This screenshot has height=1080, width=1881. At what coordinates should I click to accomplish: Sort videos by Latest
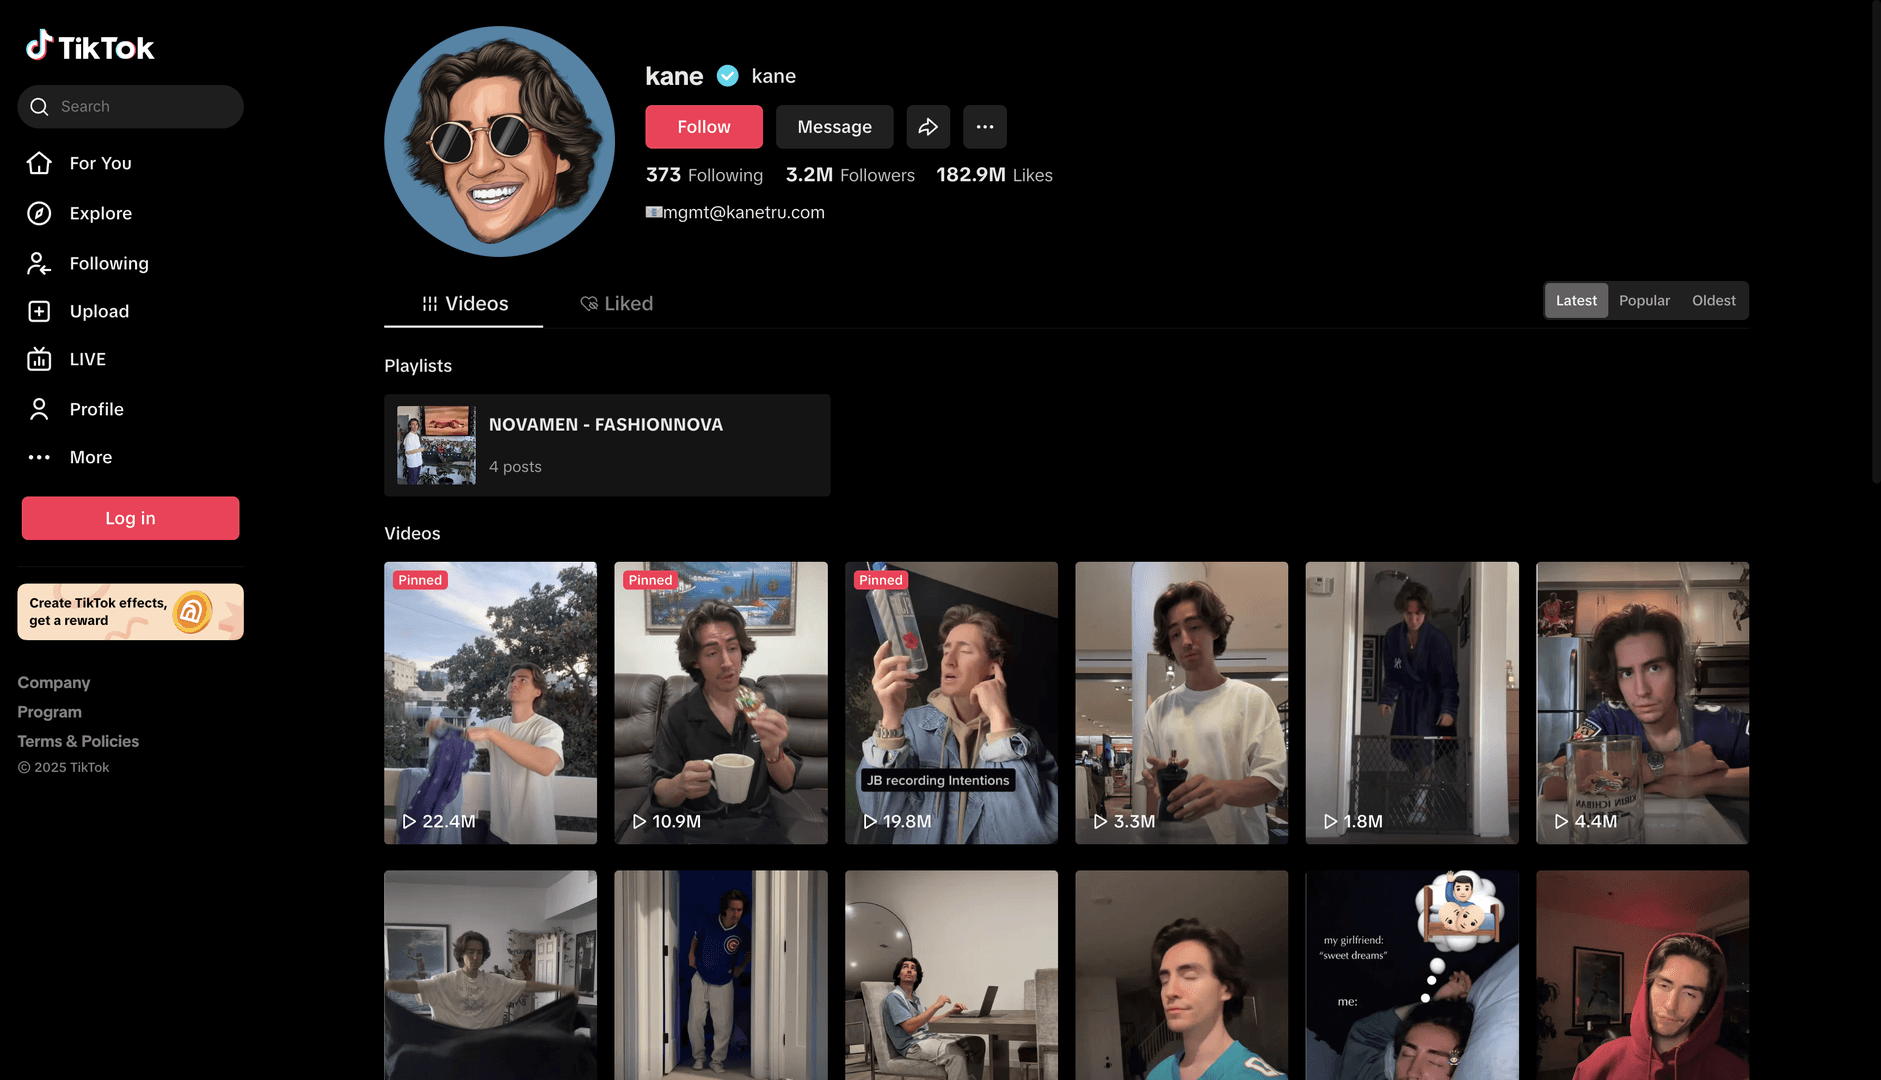pos(1575,300)
